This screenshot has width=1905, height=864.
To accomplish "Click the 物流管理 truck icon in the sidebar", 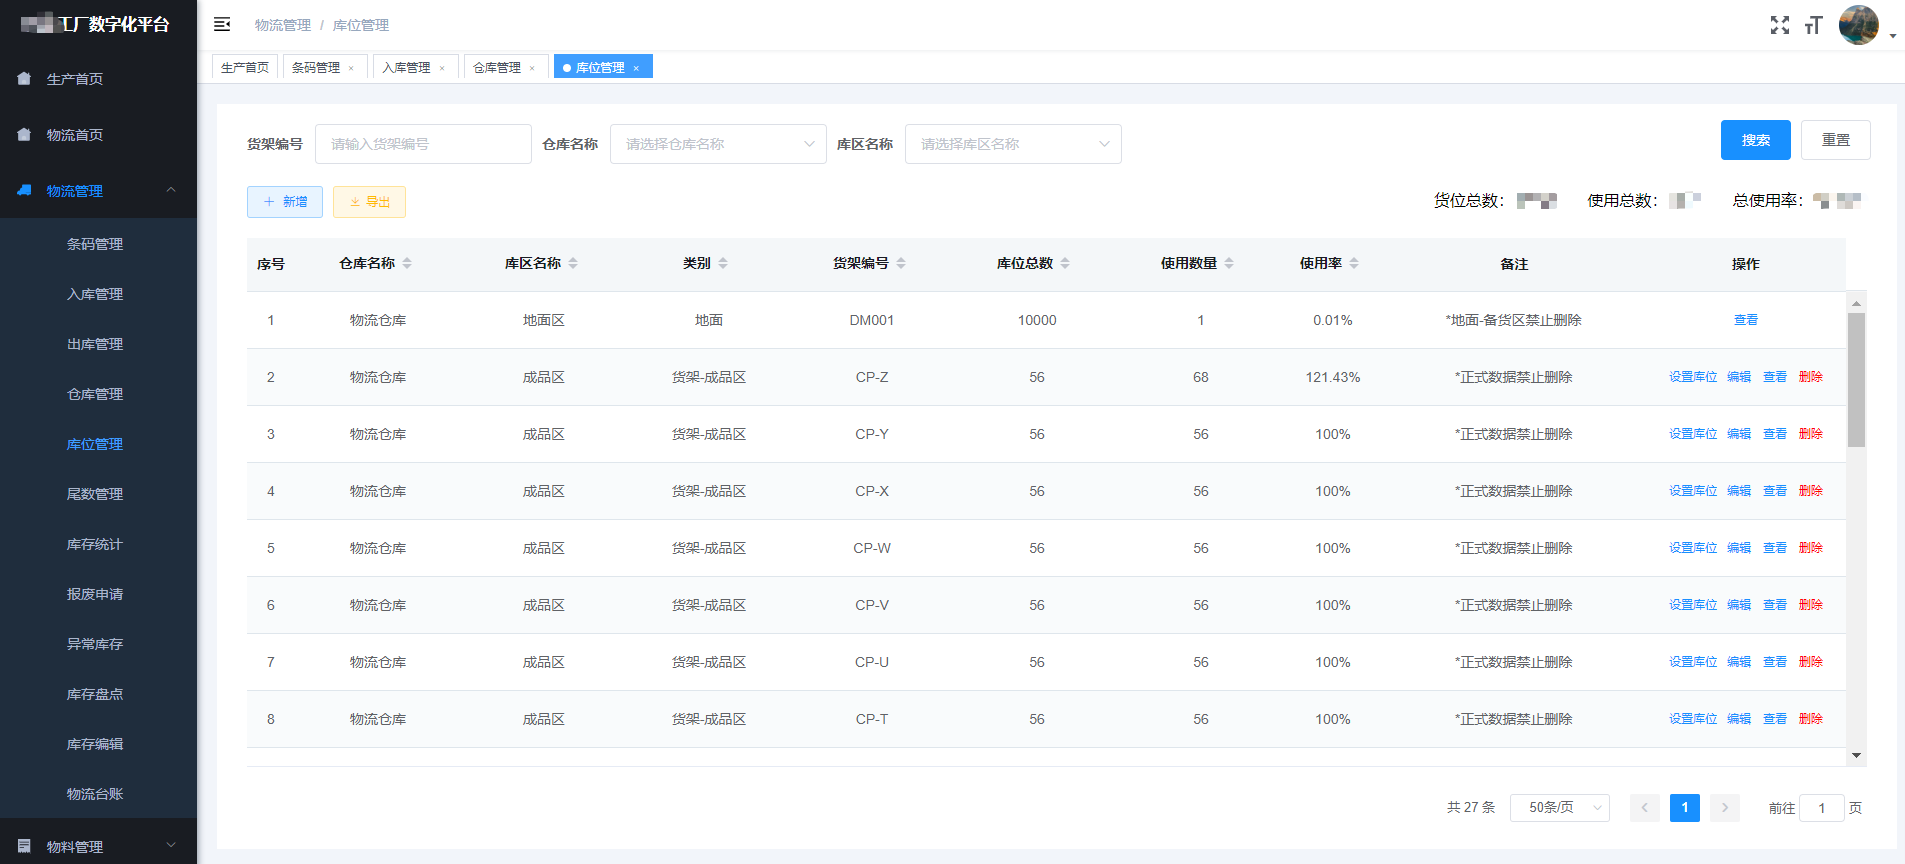I will [x=24, y=190].
